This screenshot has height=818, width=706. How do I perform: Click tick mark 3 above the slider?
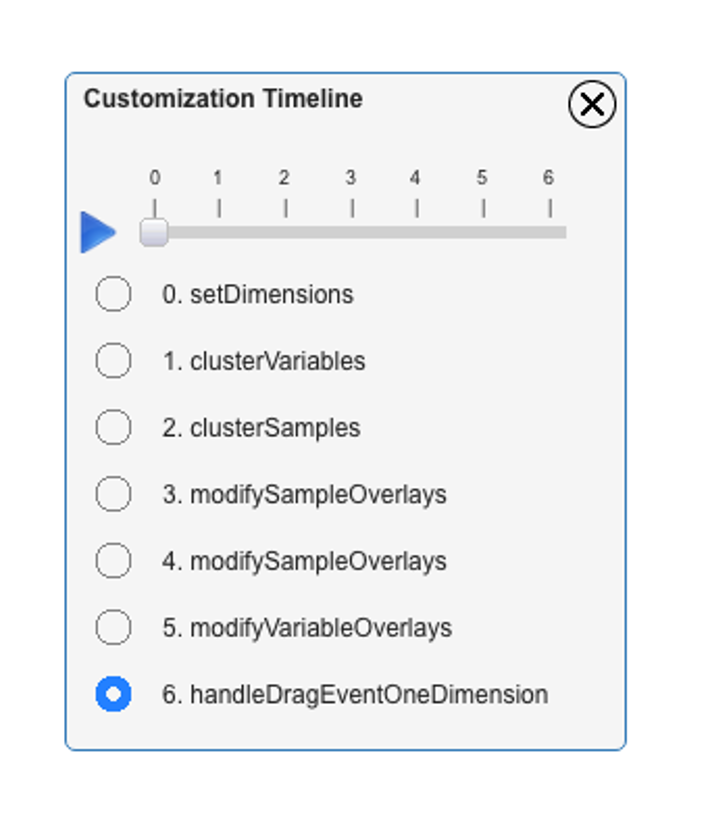click(352, 208)
